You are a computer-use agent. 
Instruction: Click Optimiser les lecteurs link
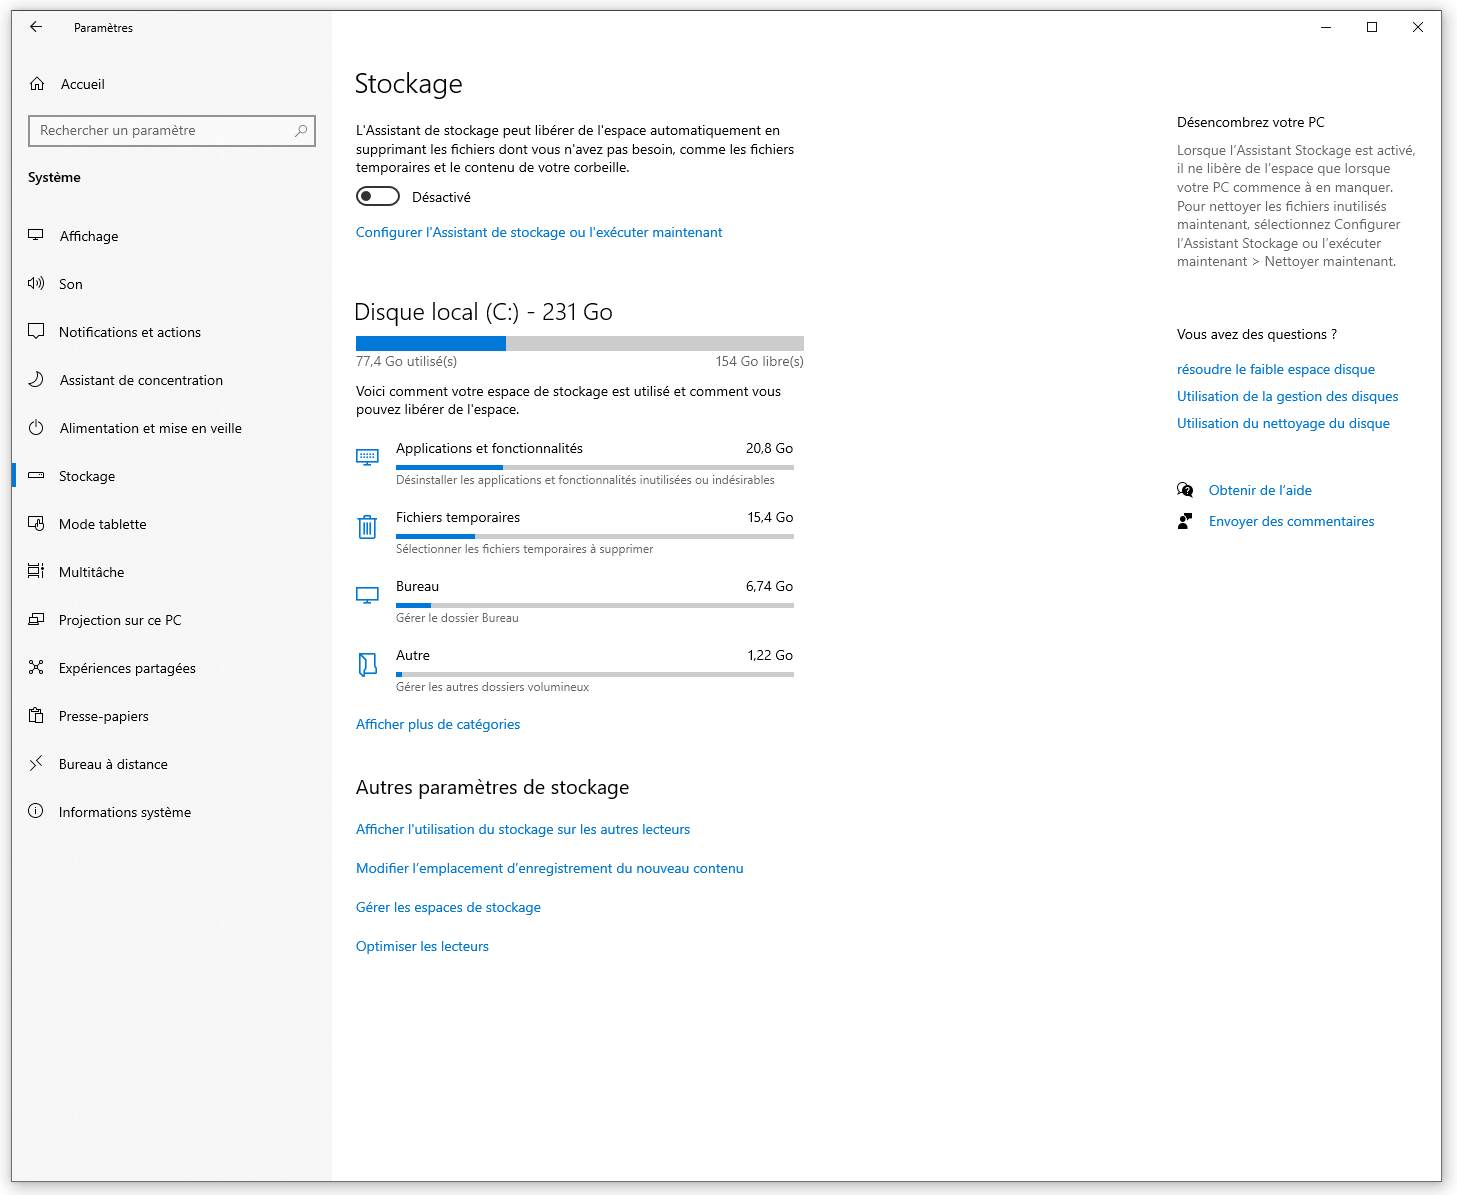[x=422, y=946]
